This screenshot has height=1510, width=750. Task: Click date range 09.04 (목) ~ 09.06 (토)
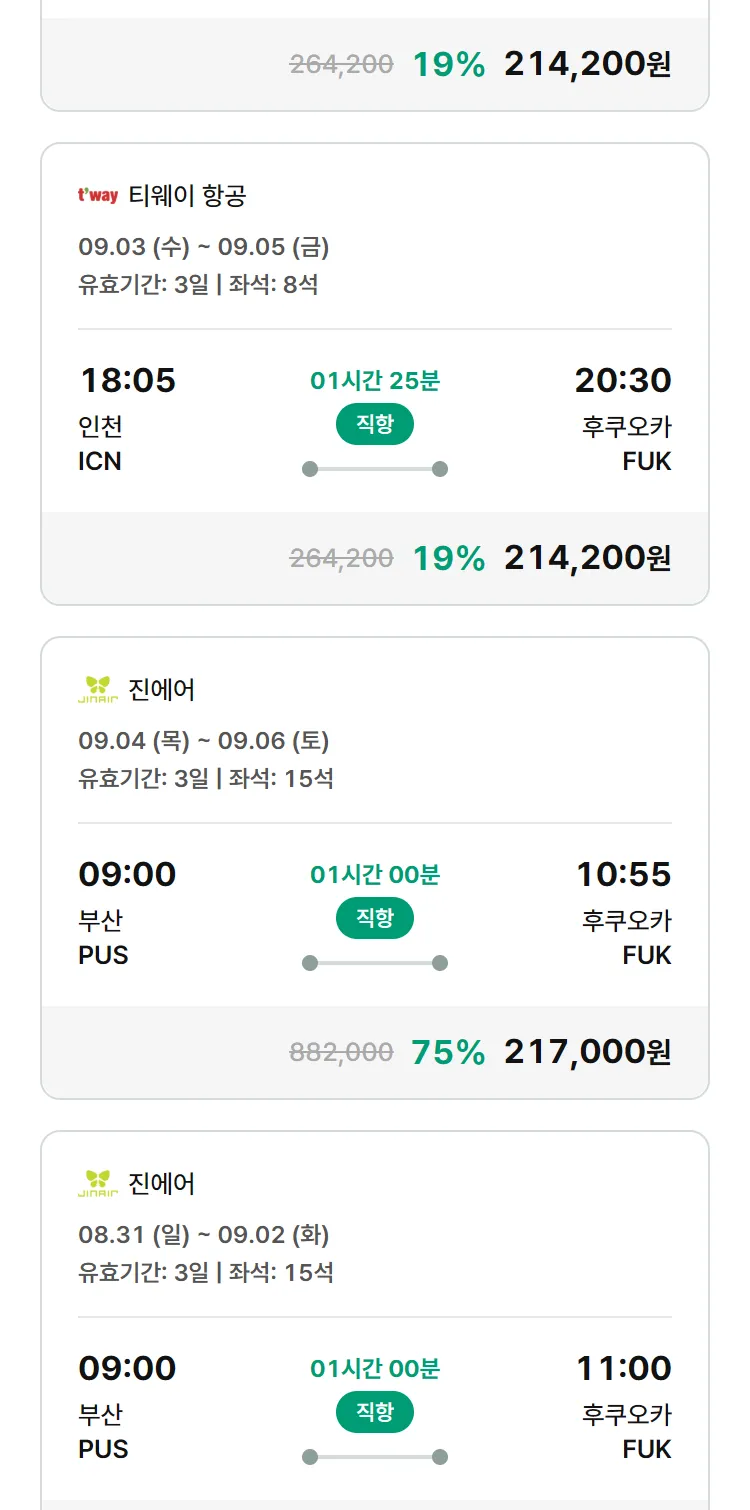[x=204, y=741]
